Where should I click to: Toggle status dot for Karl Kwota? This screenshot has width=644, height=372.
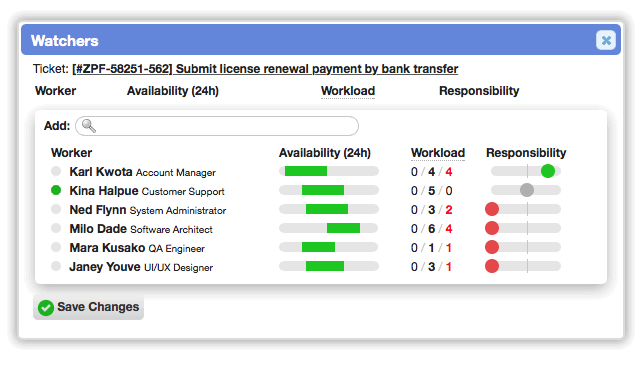(56, 171)
